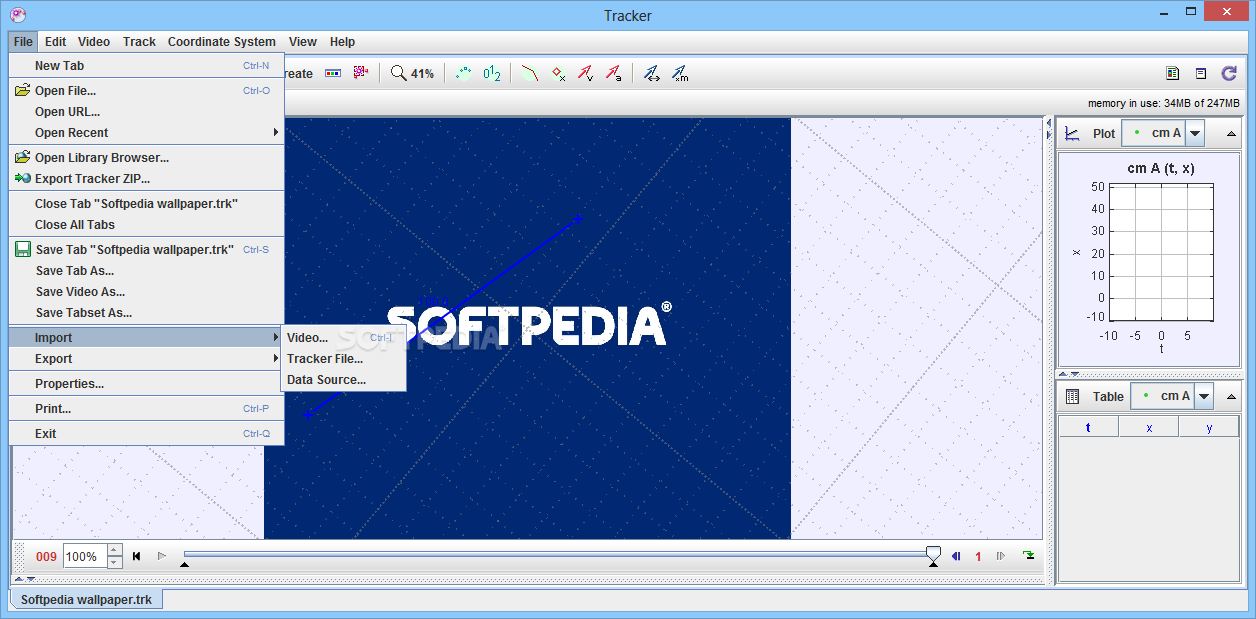Click the end frame marker under slider
This screenshot has height=619, width=1256.
(933, 565)
